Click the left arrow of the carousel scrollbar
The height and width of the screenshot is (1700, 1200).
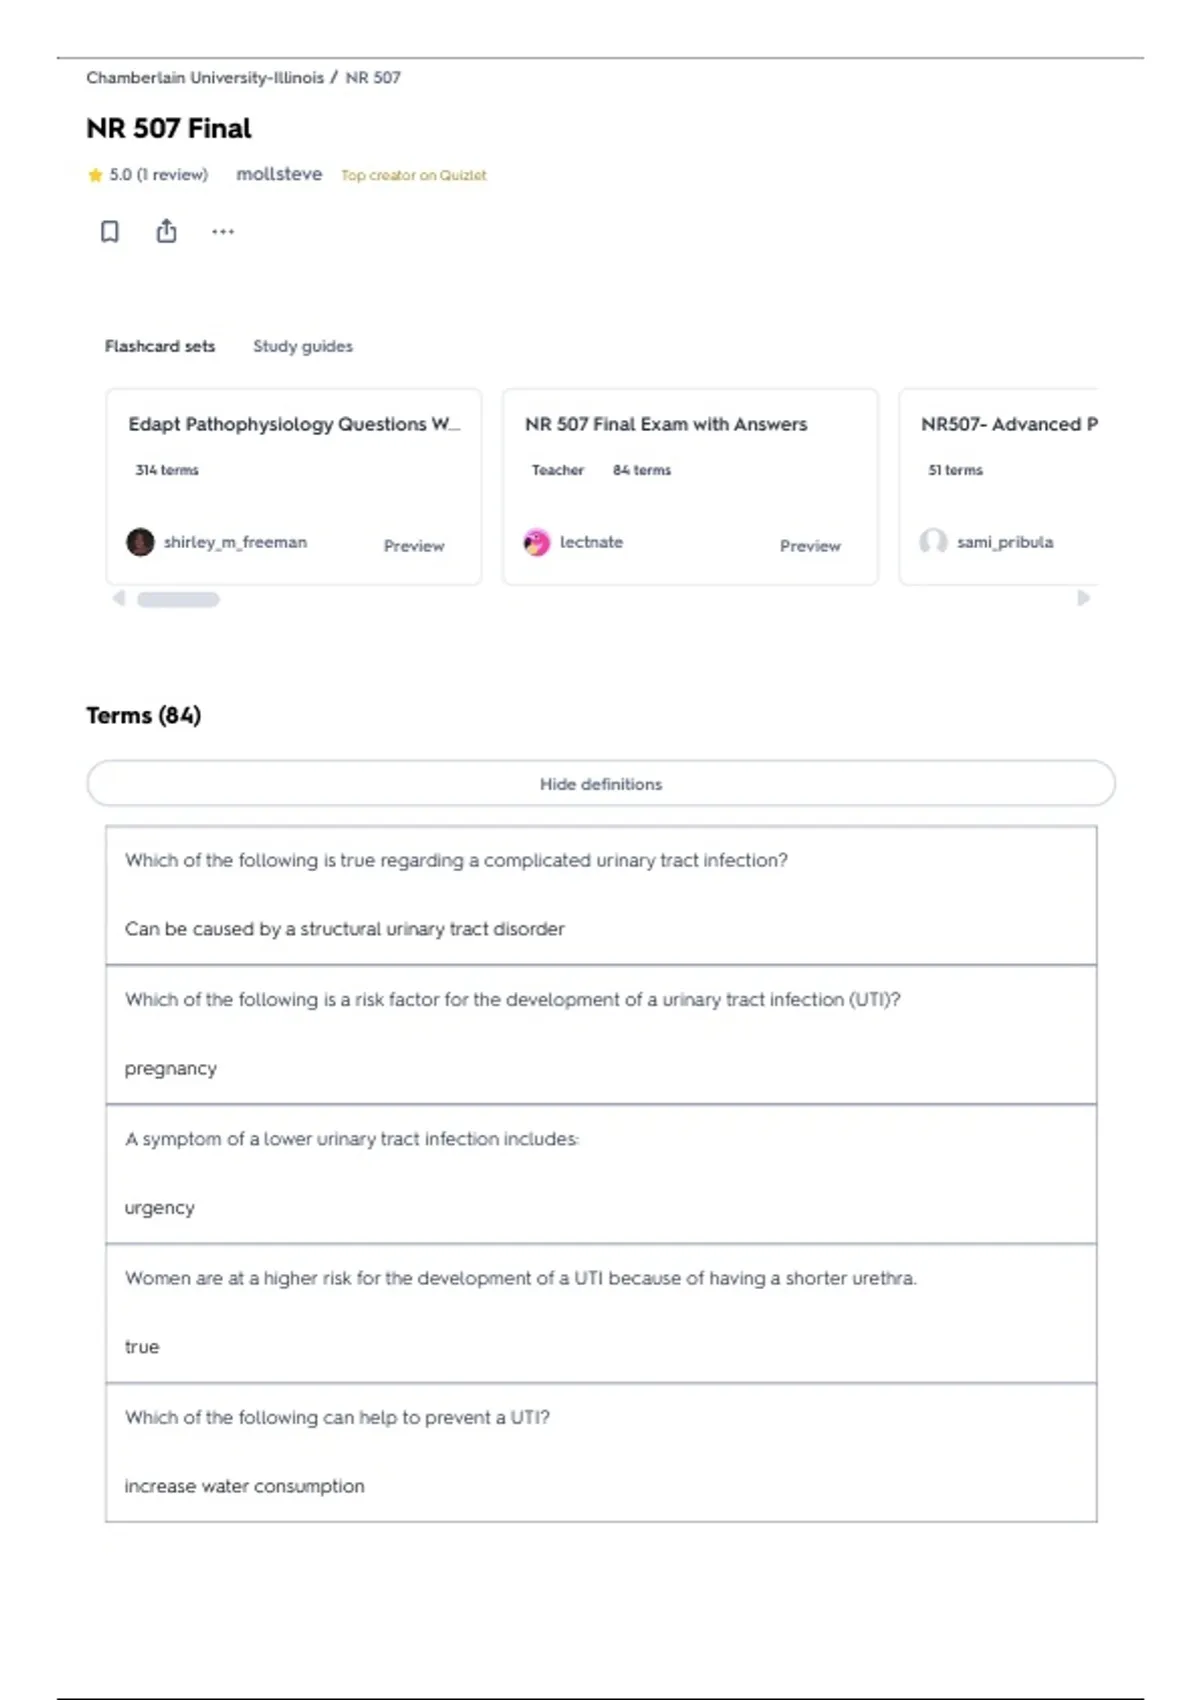pos(119,598)
